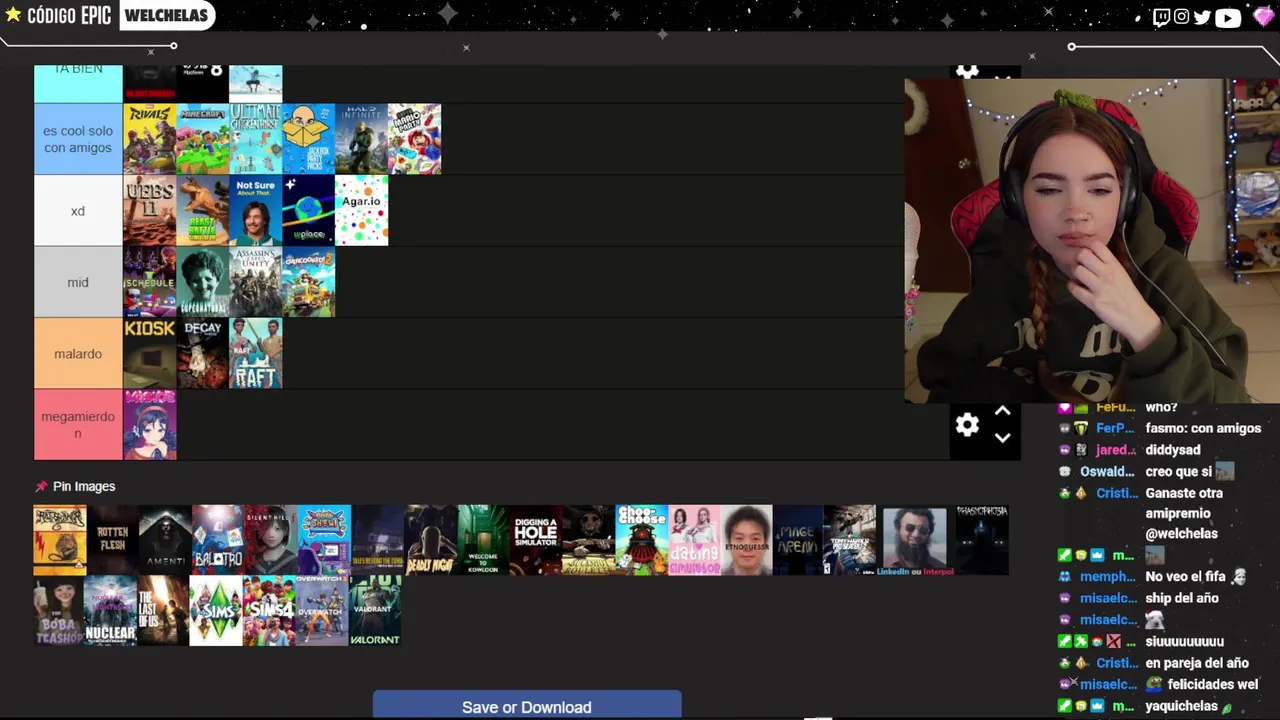Open settings gear for megamierdon row
Screen dimensions: 1280x720
pyautogui.click(x=967, y=425)
